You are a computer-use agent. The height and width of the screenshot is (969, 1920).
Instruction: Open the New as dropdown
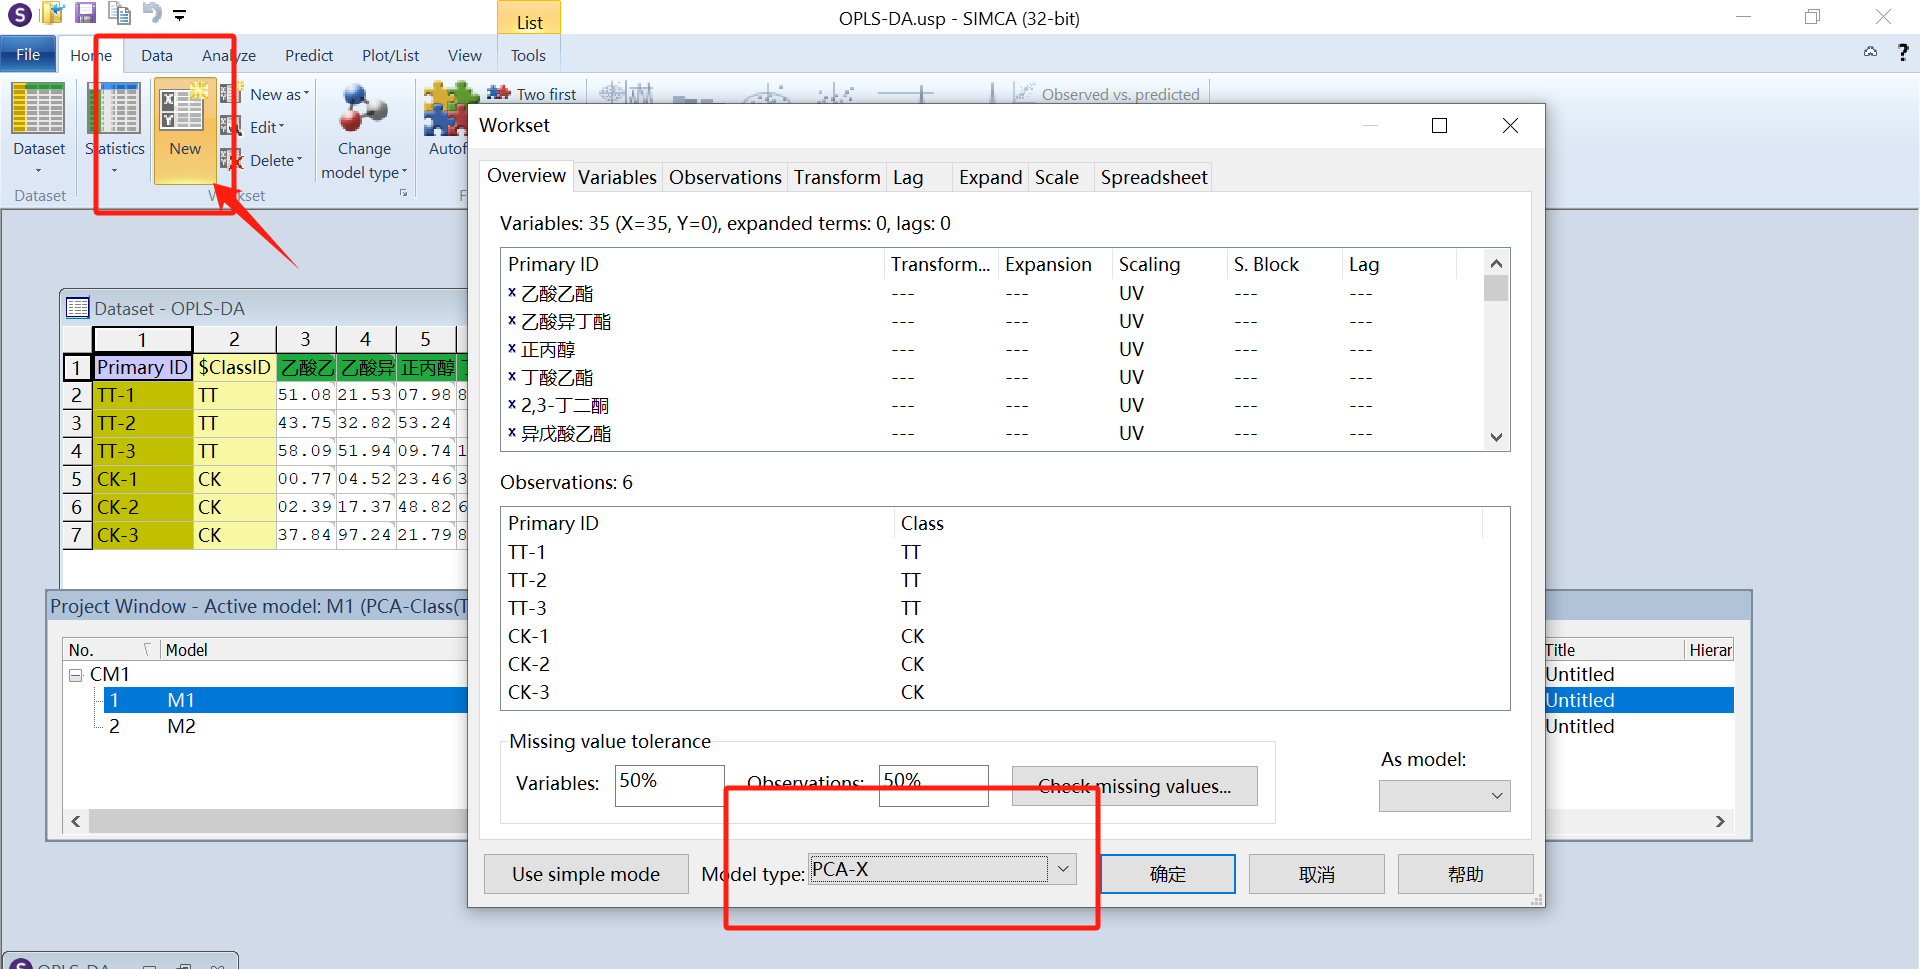pyautogui.click(x=278, y=94)
